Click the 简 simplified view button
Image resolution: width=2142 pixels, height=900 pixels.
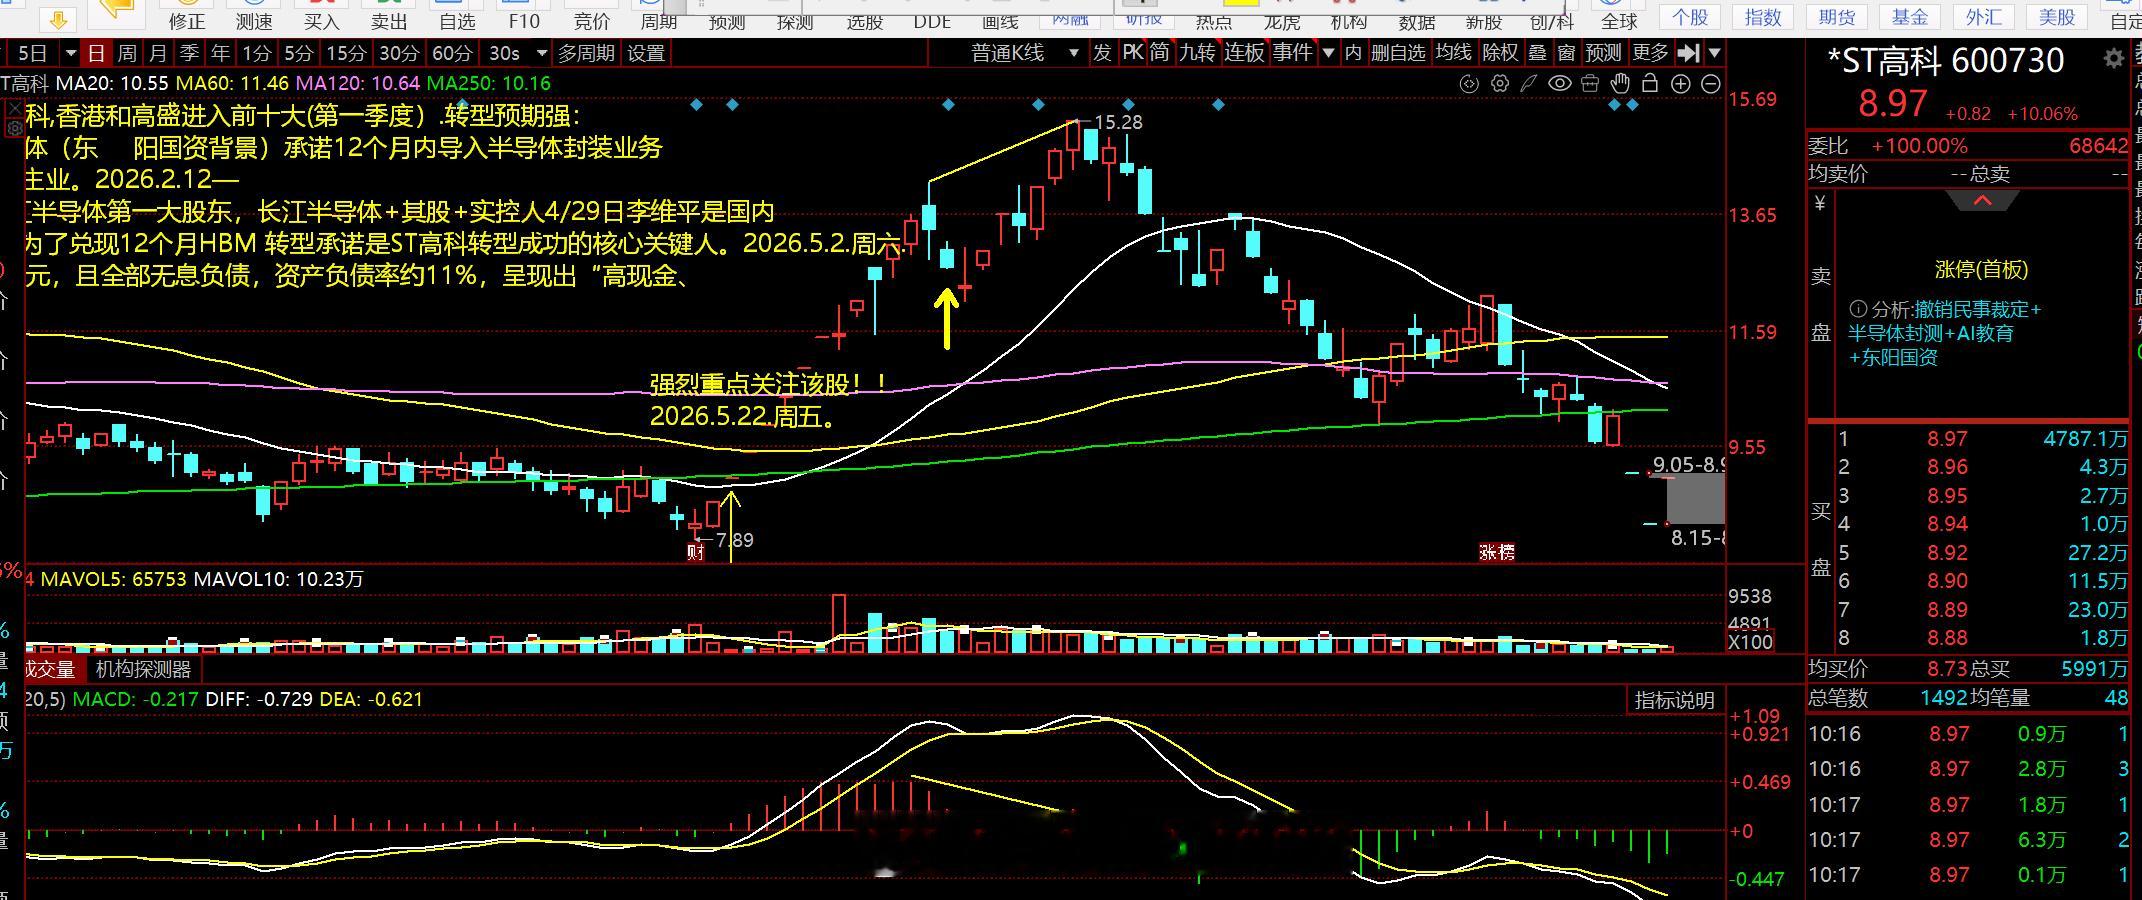pyautogui.click(x=1160, y=53)
